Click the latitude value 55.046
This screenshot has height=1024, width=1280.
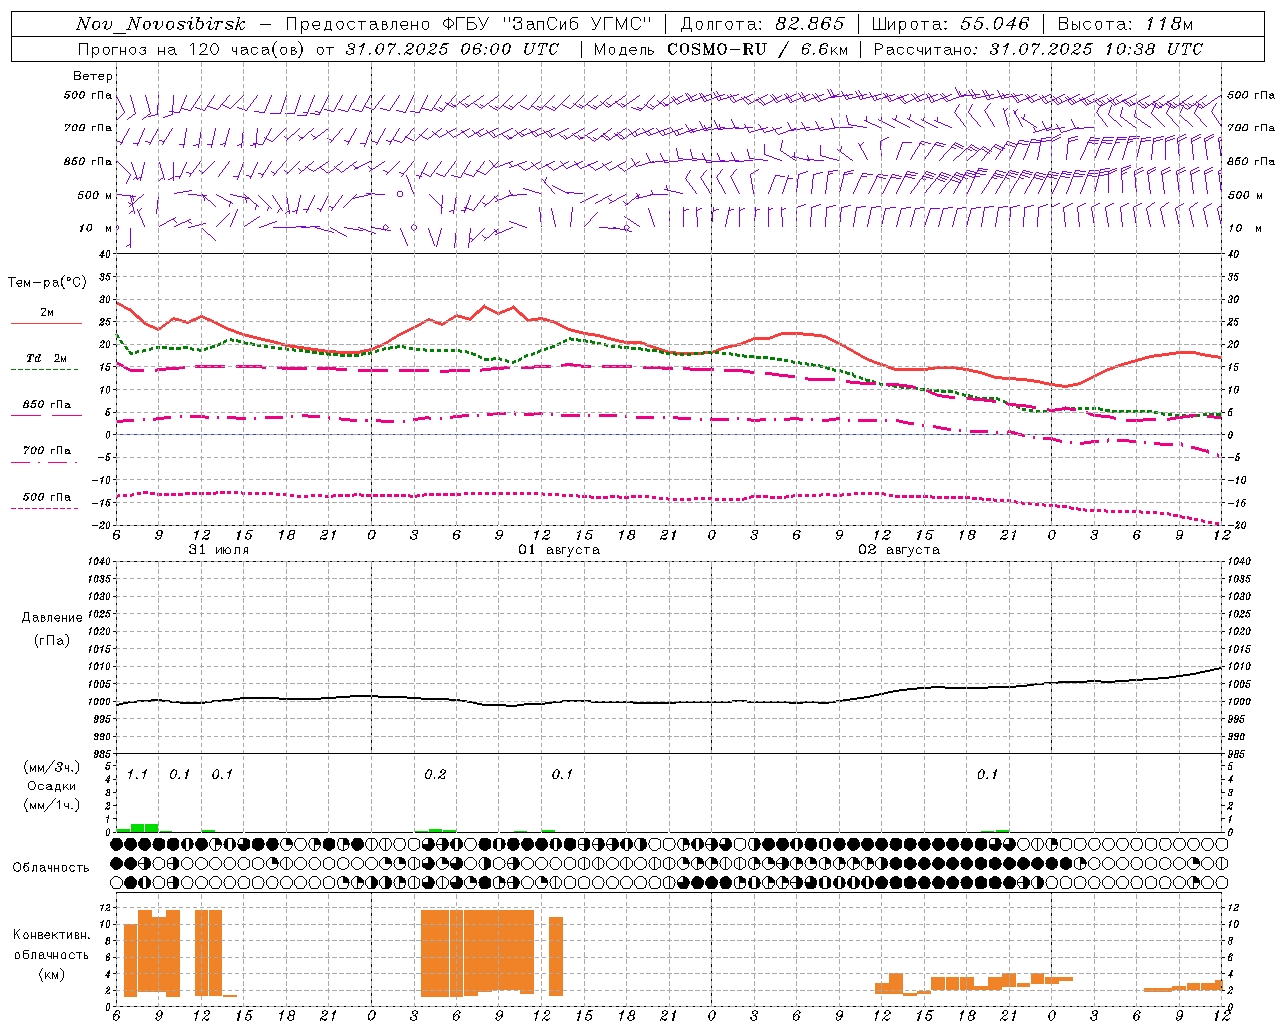995,24
